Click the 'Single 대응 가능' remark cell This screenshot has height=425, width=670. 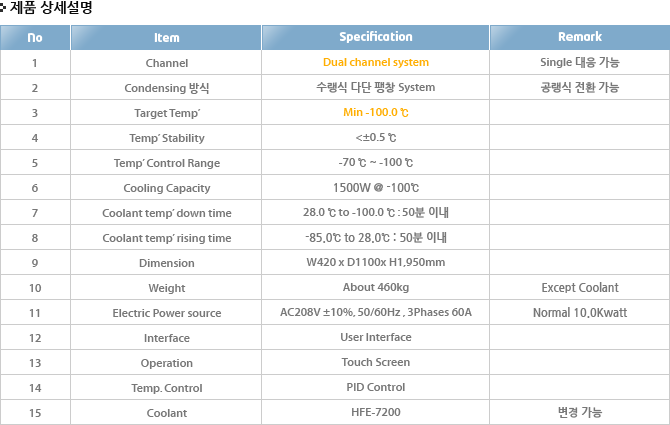(580, 62)
